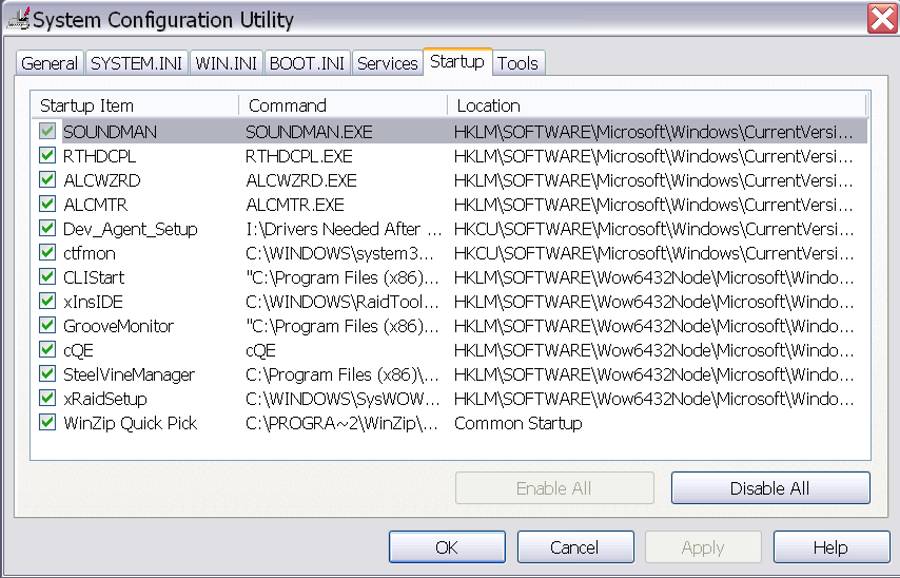Click the Cancel button
Screen dimensions: 900x578
[x=575, y=547]
